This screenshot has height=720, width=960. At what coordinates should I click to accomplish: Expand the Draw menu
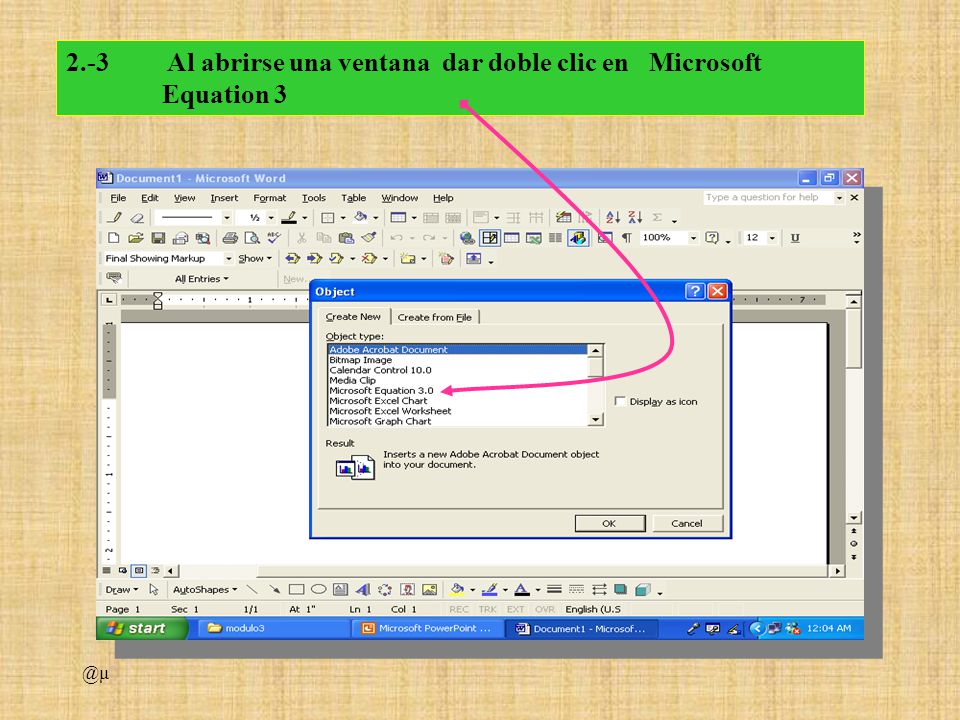121,590
